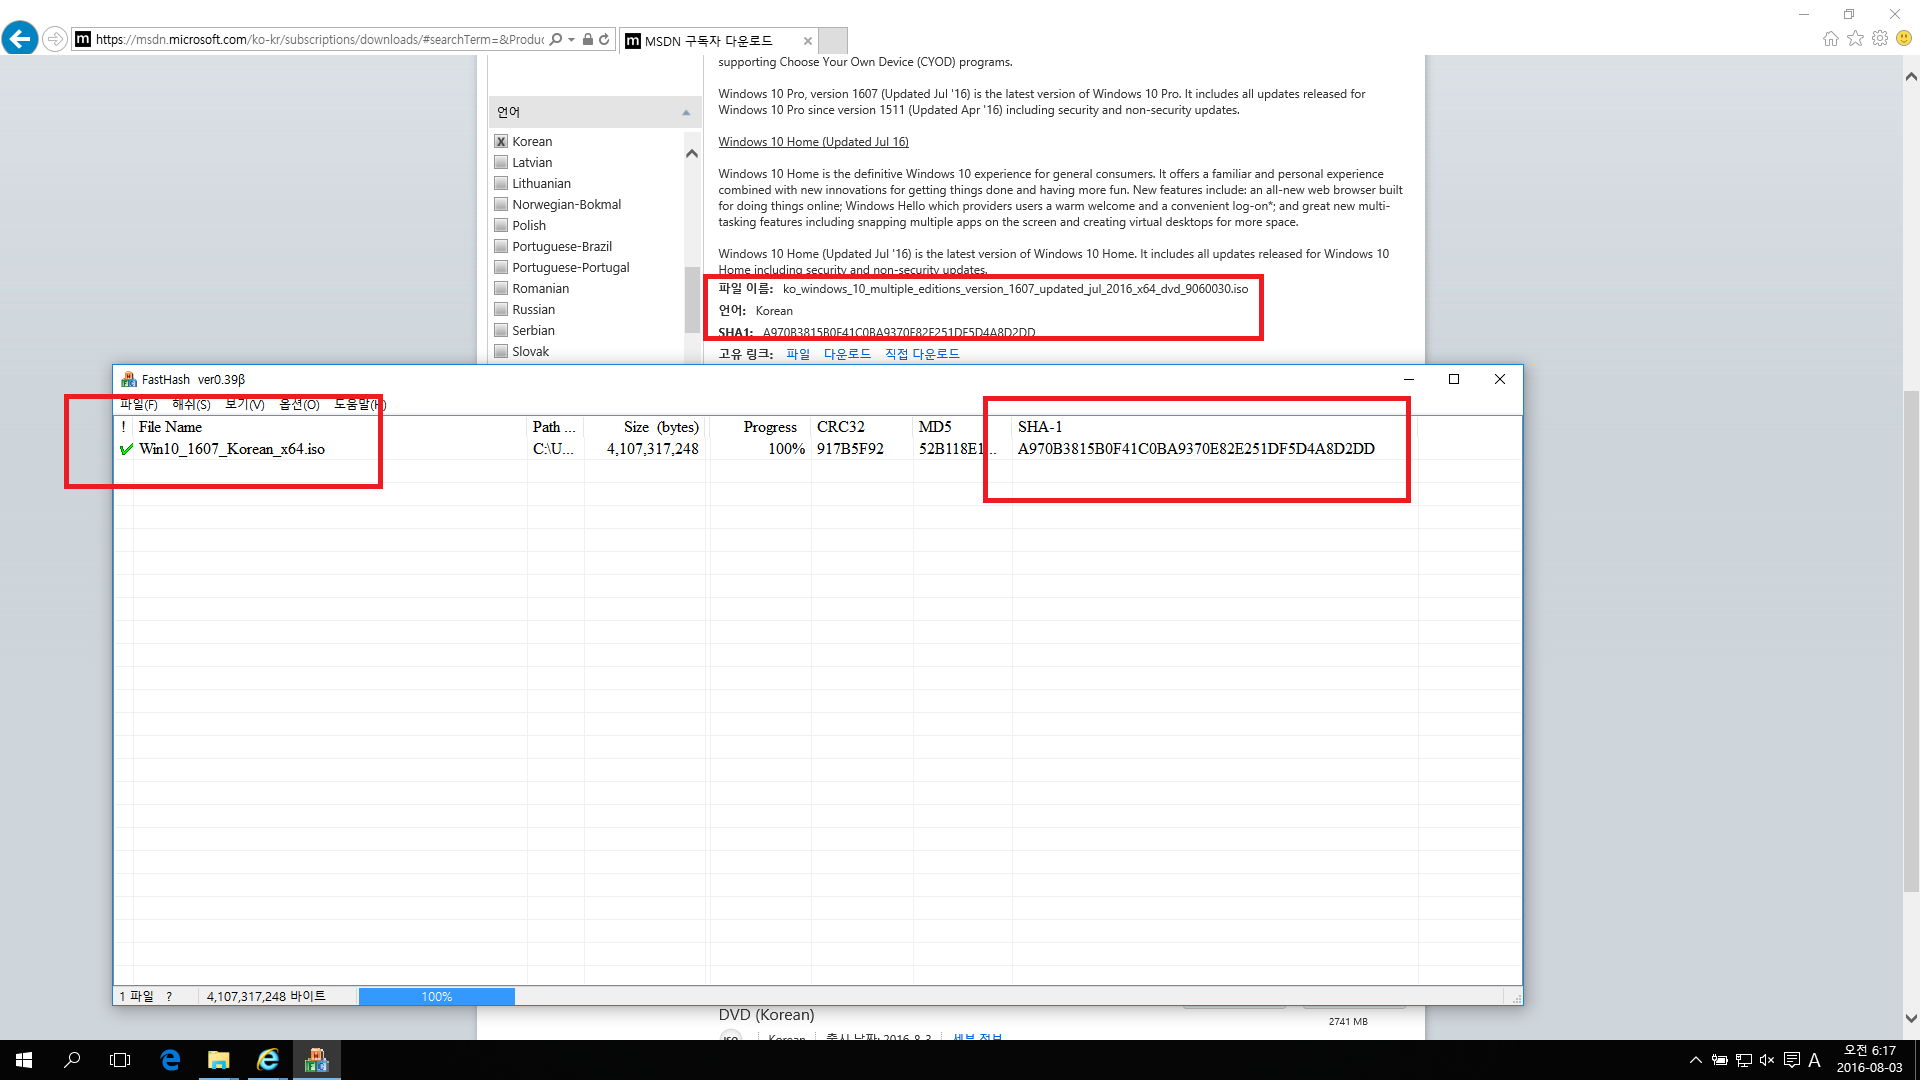Check the Russian language checkbox
This screenshot has height=1080, width=1920.
[501, 309]
